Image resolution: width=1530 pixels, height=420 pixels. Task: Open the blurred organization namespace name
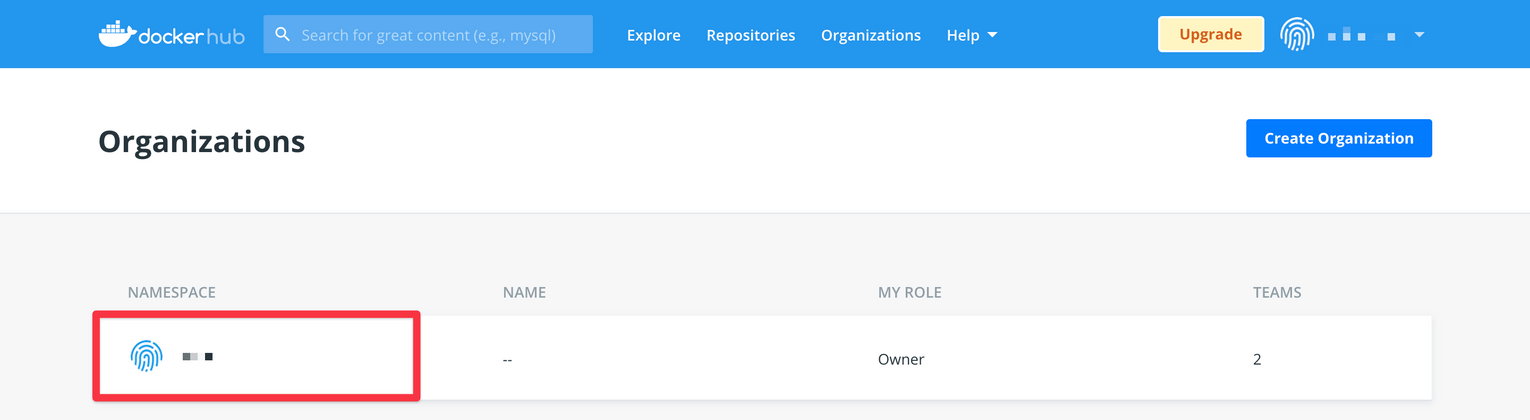click(198, 356)
